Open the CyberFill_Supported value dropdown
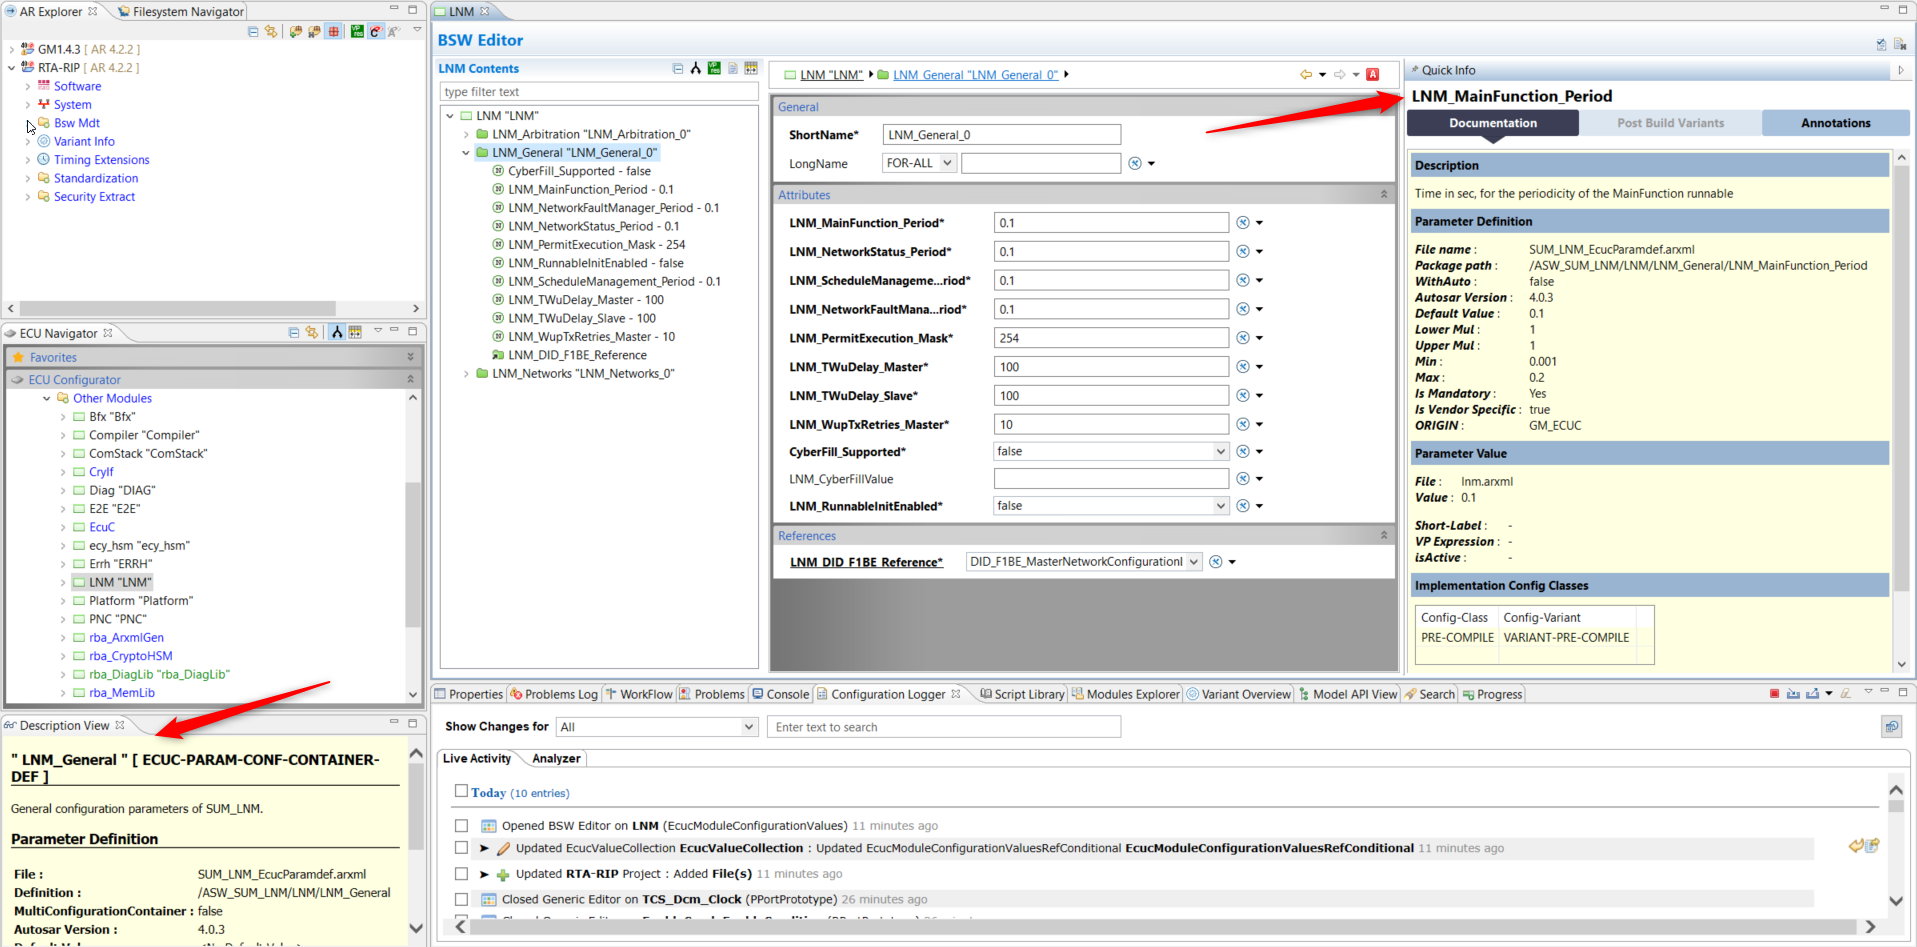 click(1220, 452)
